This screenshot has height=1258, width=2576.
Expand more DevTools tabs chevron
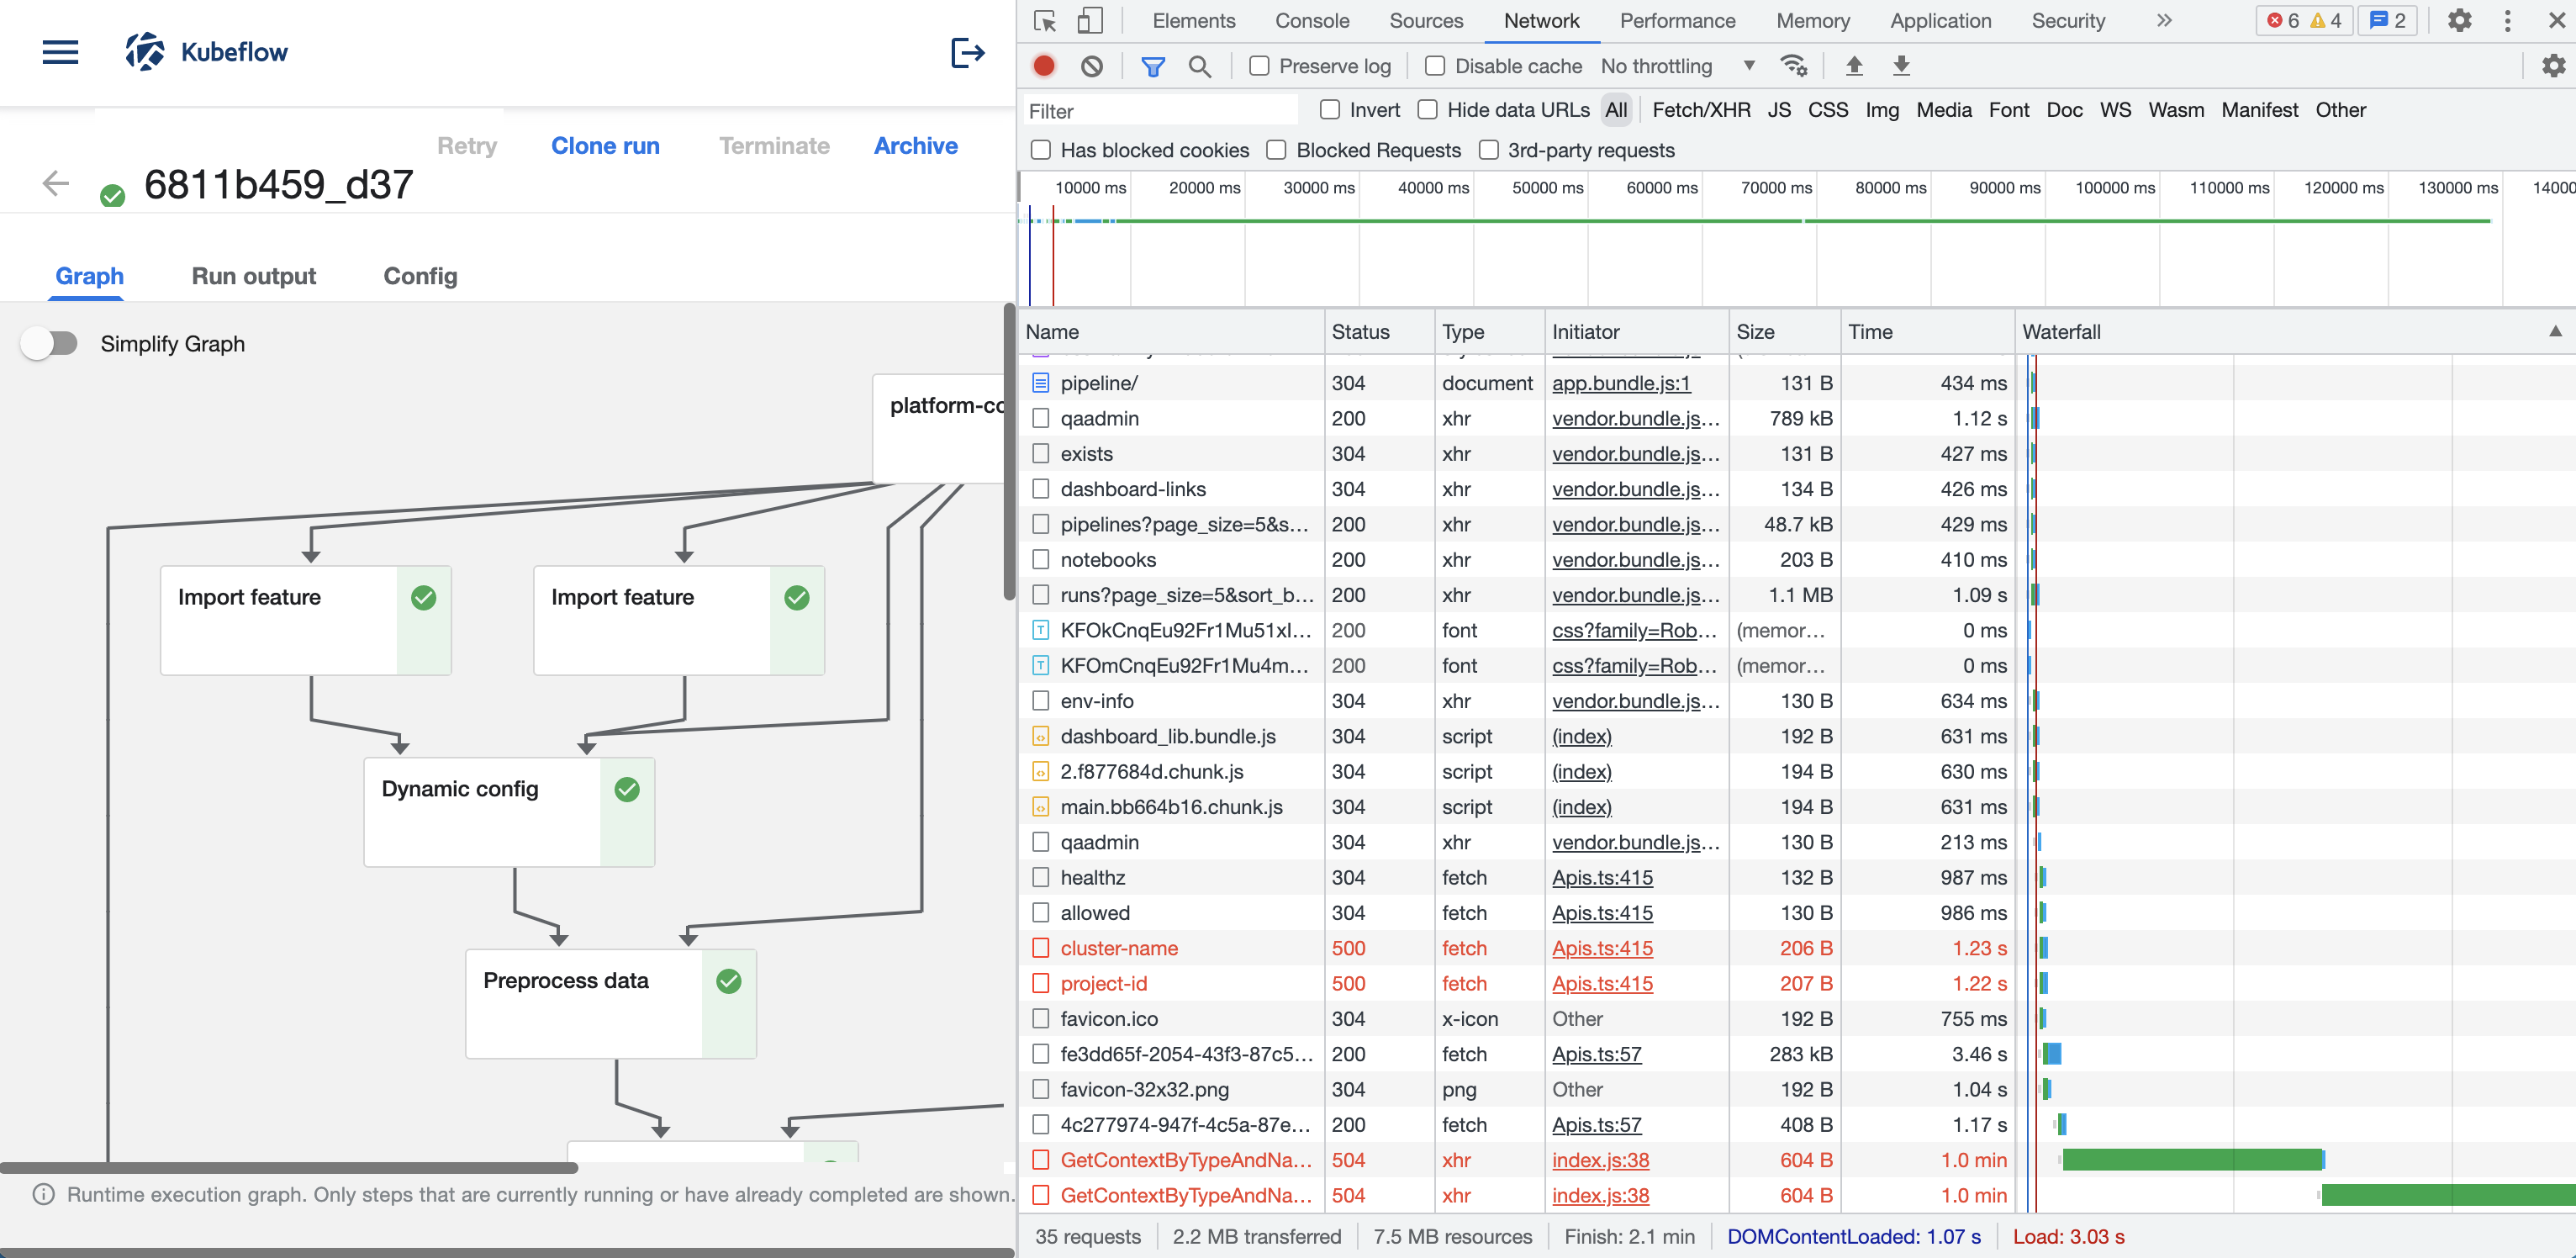pyautogui.click(x=2163, y=20)
